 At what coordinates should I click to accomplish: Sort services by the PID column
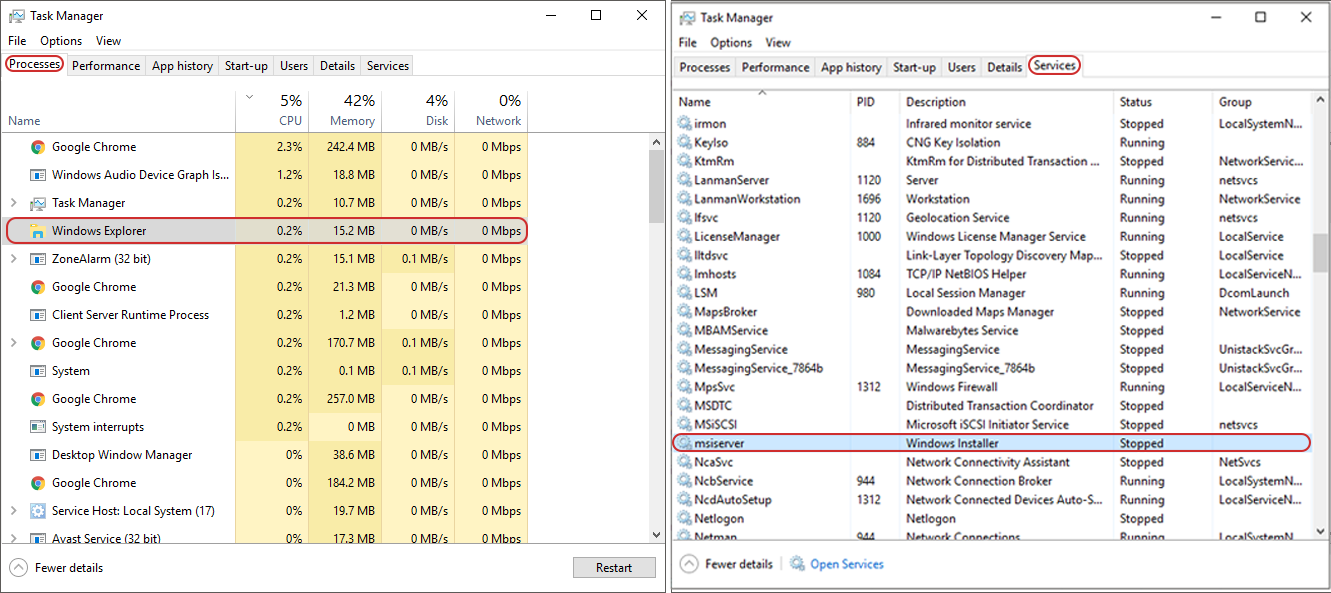click(875, 102)
